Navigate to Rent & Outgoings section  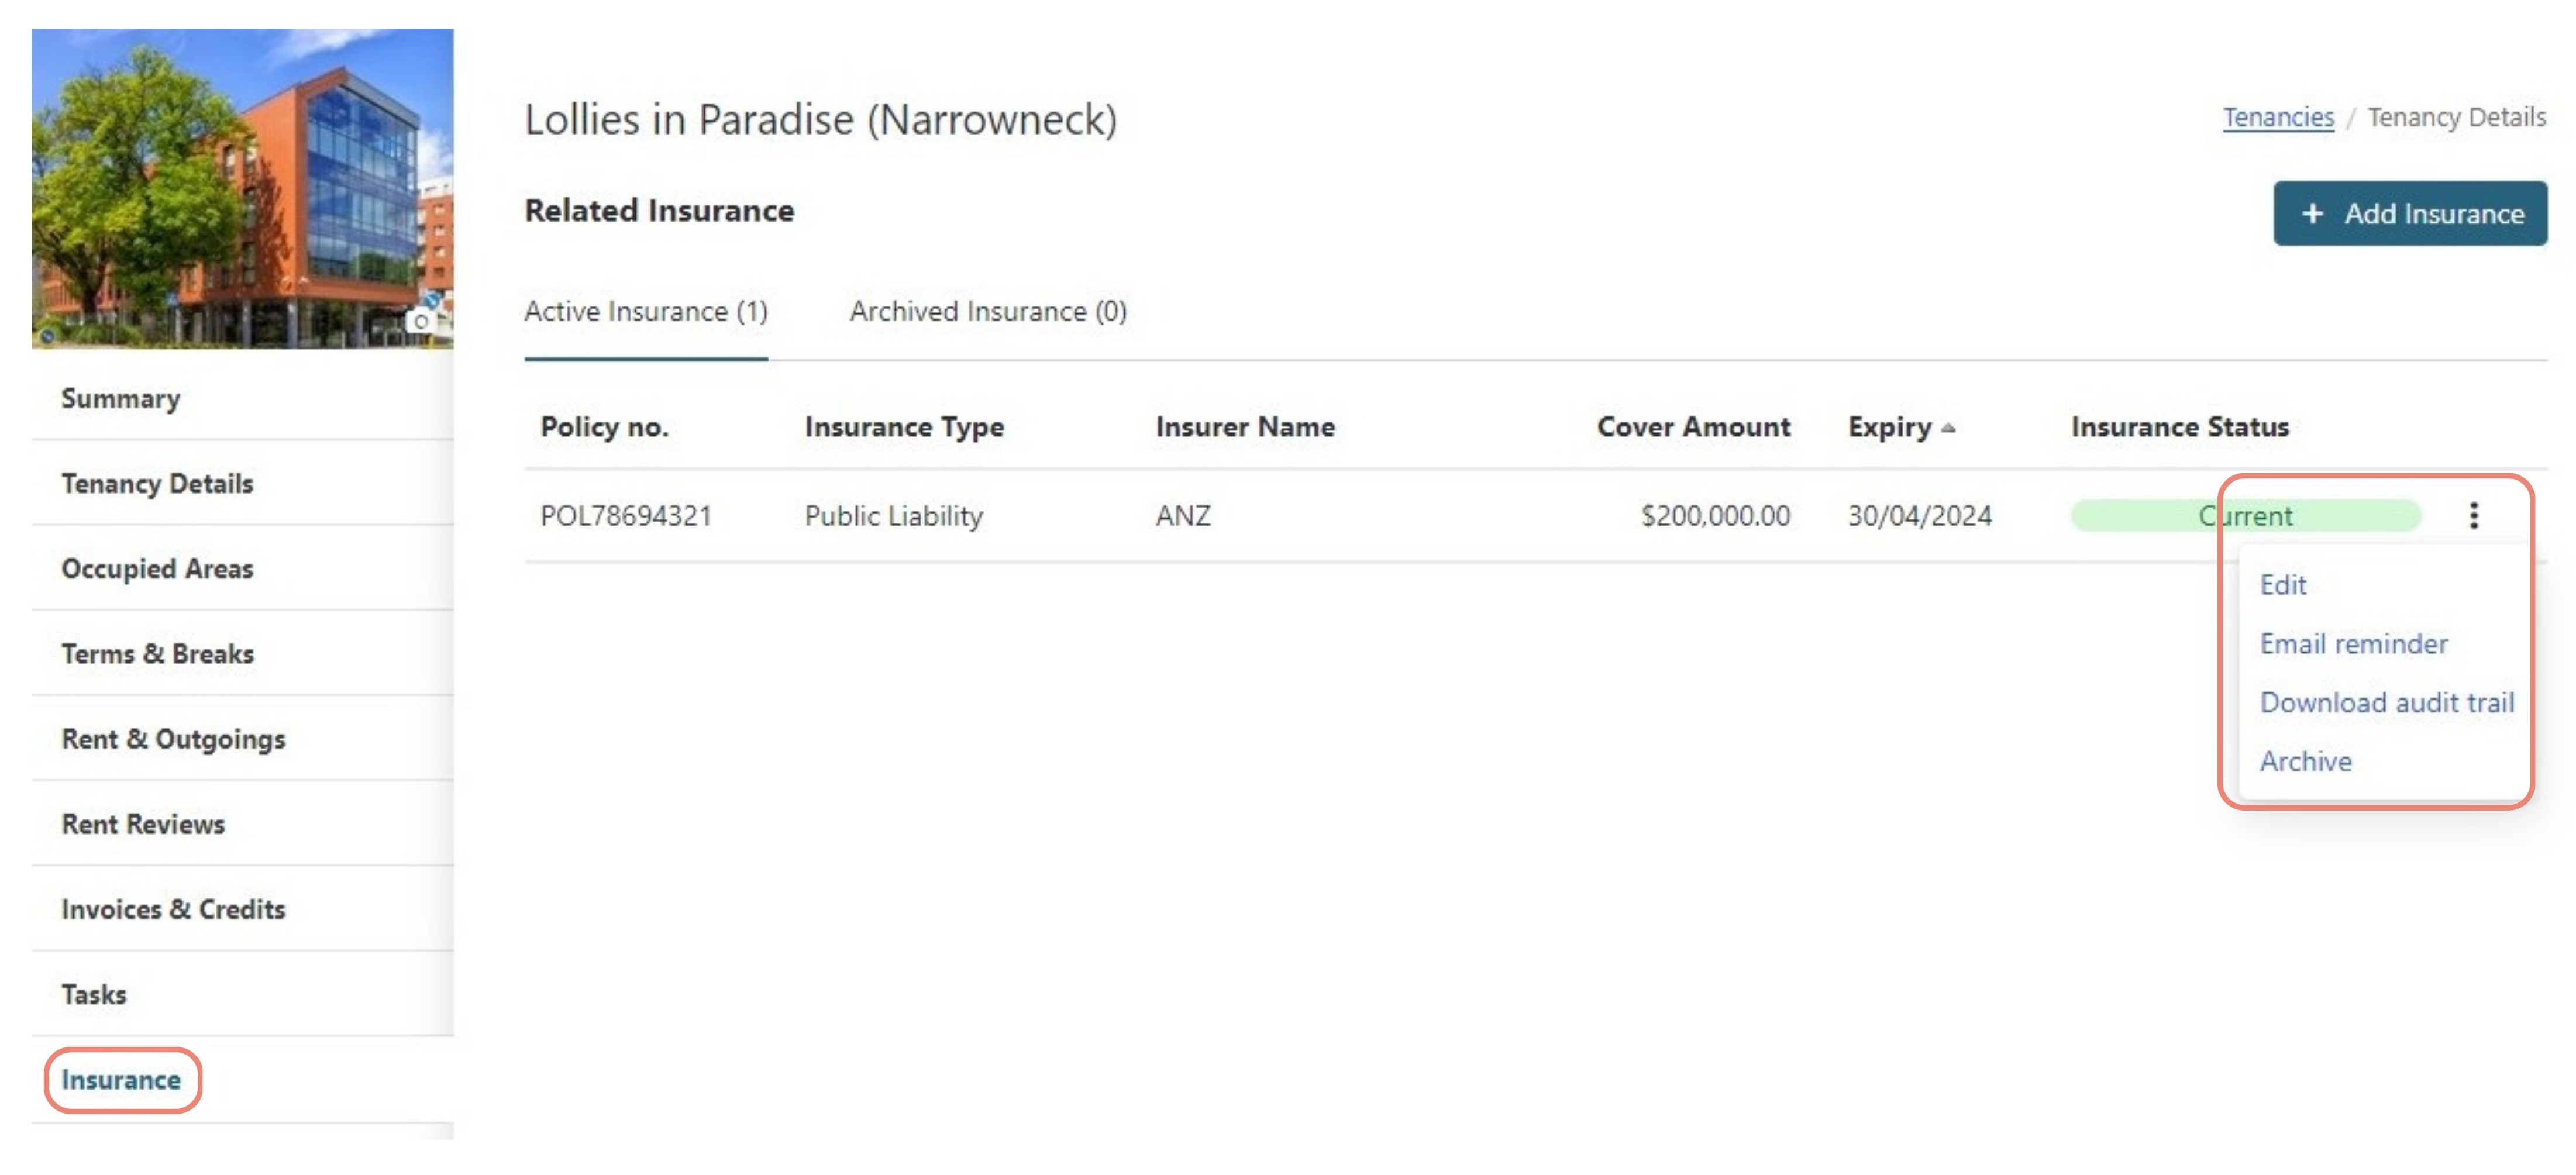pyautogui.click(x=173, y=739)
